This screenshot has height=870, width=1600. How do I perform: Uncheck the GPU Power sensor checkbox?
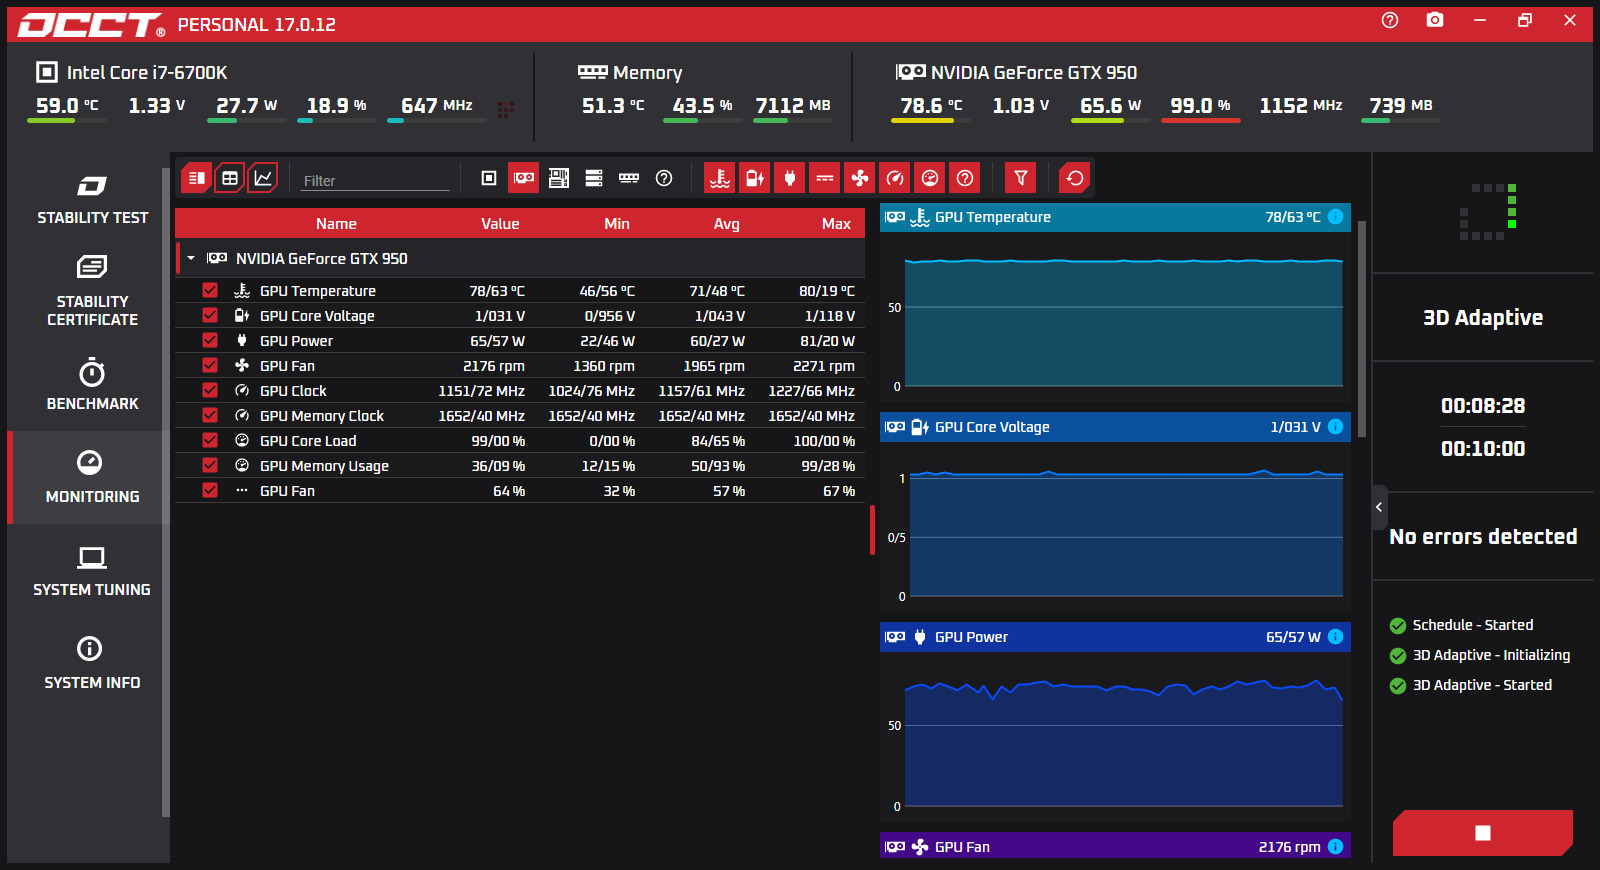click(210, 340)
